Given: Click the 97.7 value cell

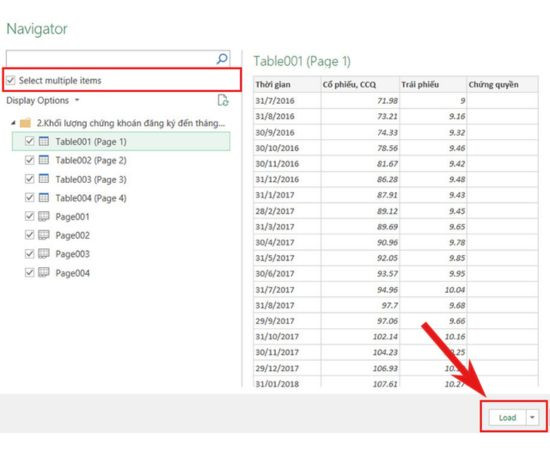Looking at the screenshot, I should [x=360, y=305].
